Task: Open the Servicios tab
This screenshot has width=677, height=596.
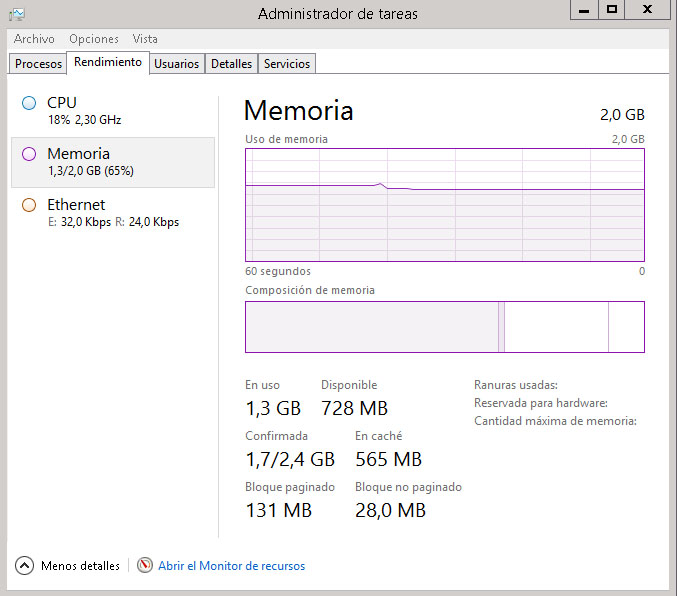Action: click(x=287, y=64)
